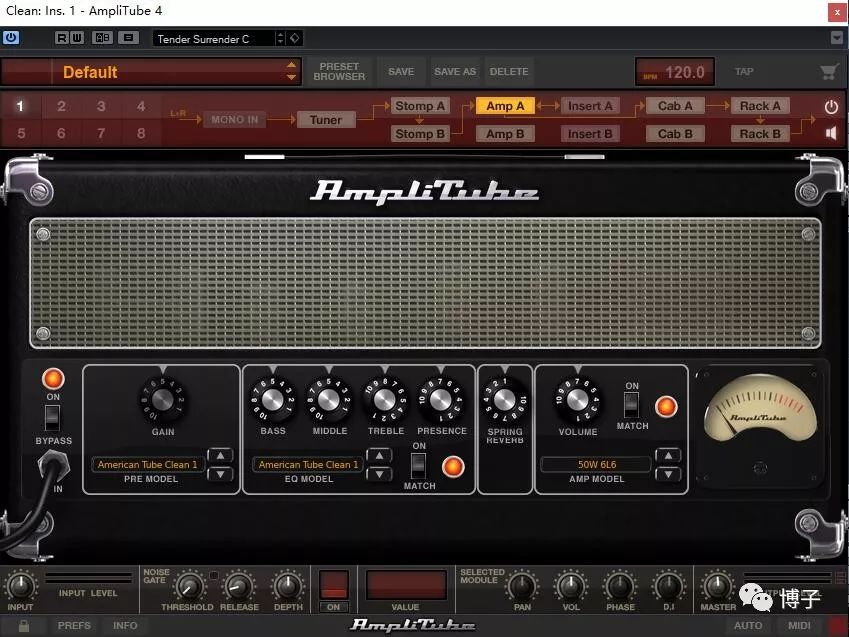Select signal chain preset 6
This screenshot has width=849, height=637.
click(x=61, y=133)
